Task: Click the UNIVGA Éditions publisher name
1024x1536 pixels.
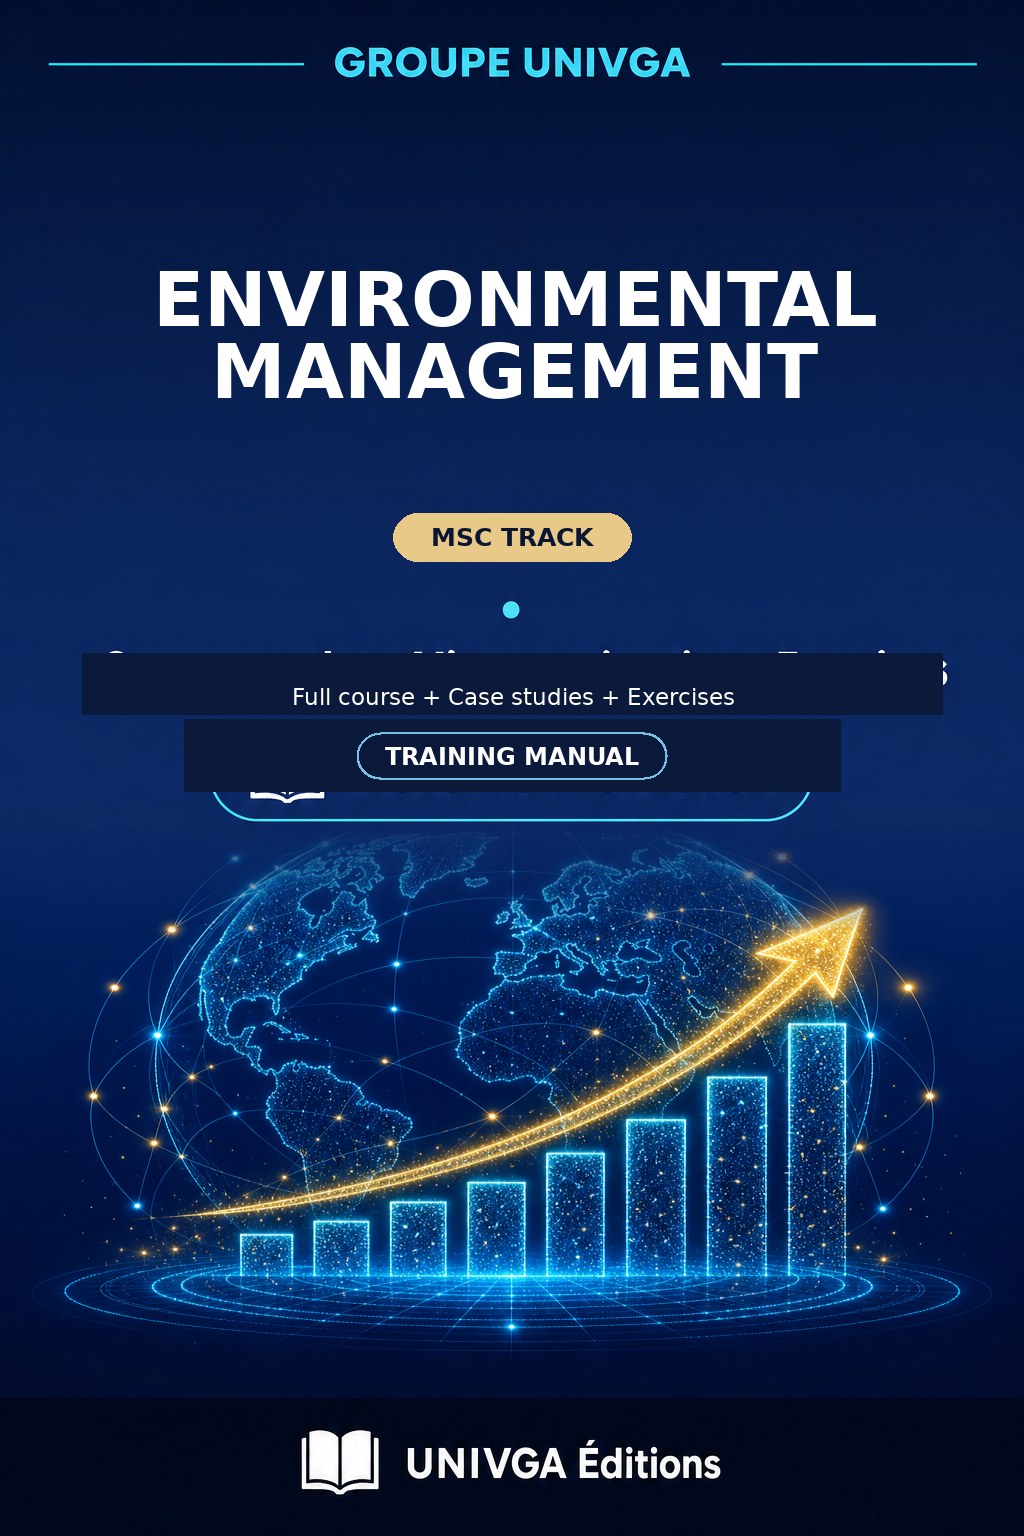Action: (563, 1463)
